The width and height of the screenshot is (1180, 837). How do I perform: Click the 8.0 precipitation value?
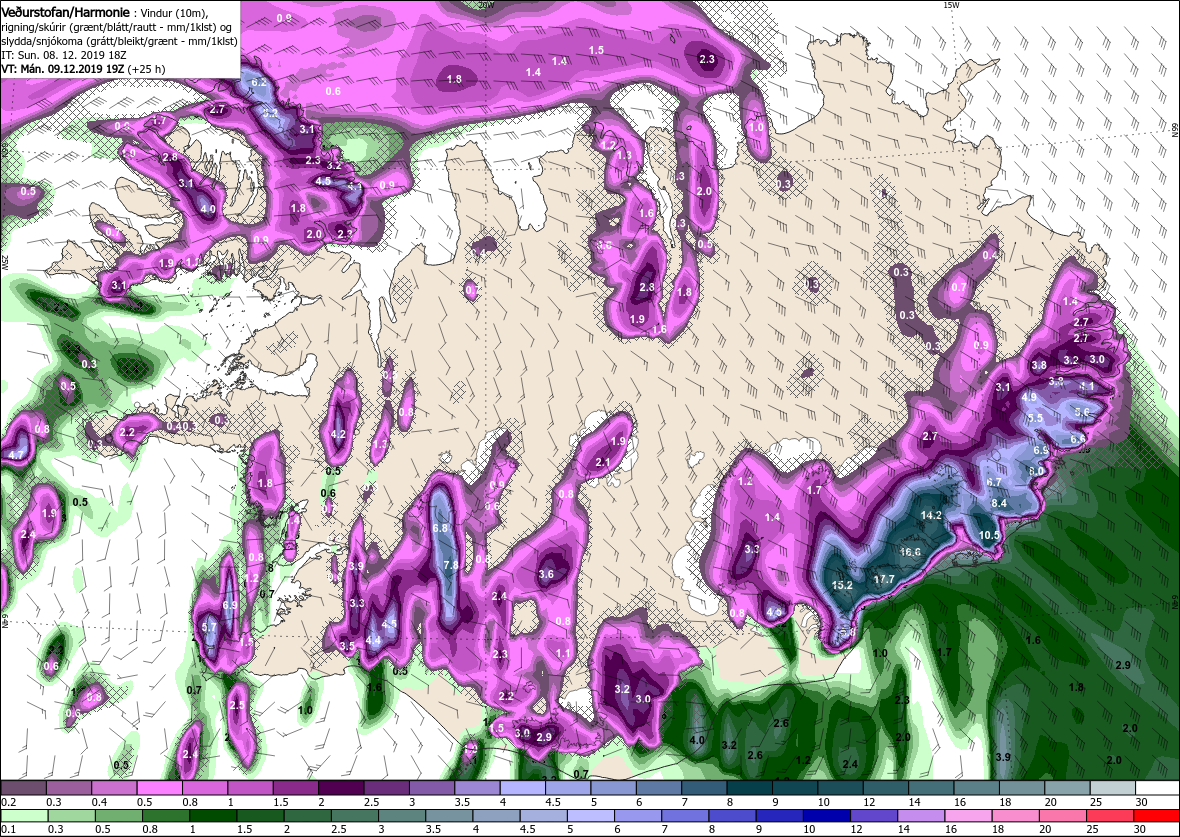1036,471
